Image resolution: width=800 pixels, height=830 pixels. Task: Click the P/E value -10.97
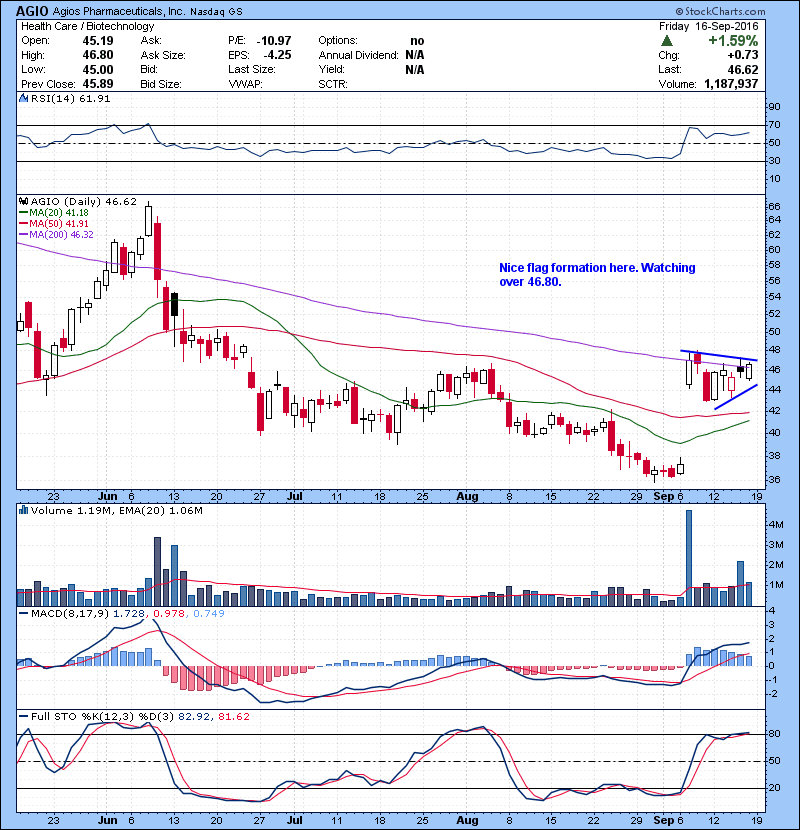[x=274, y=41]
